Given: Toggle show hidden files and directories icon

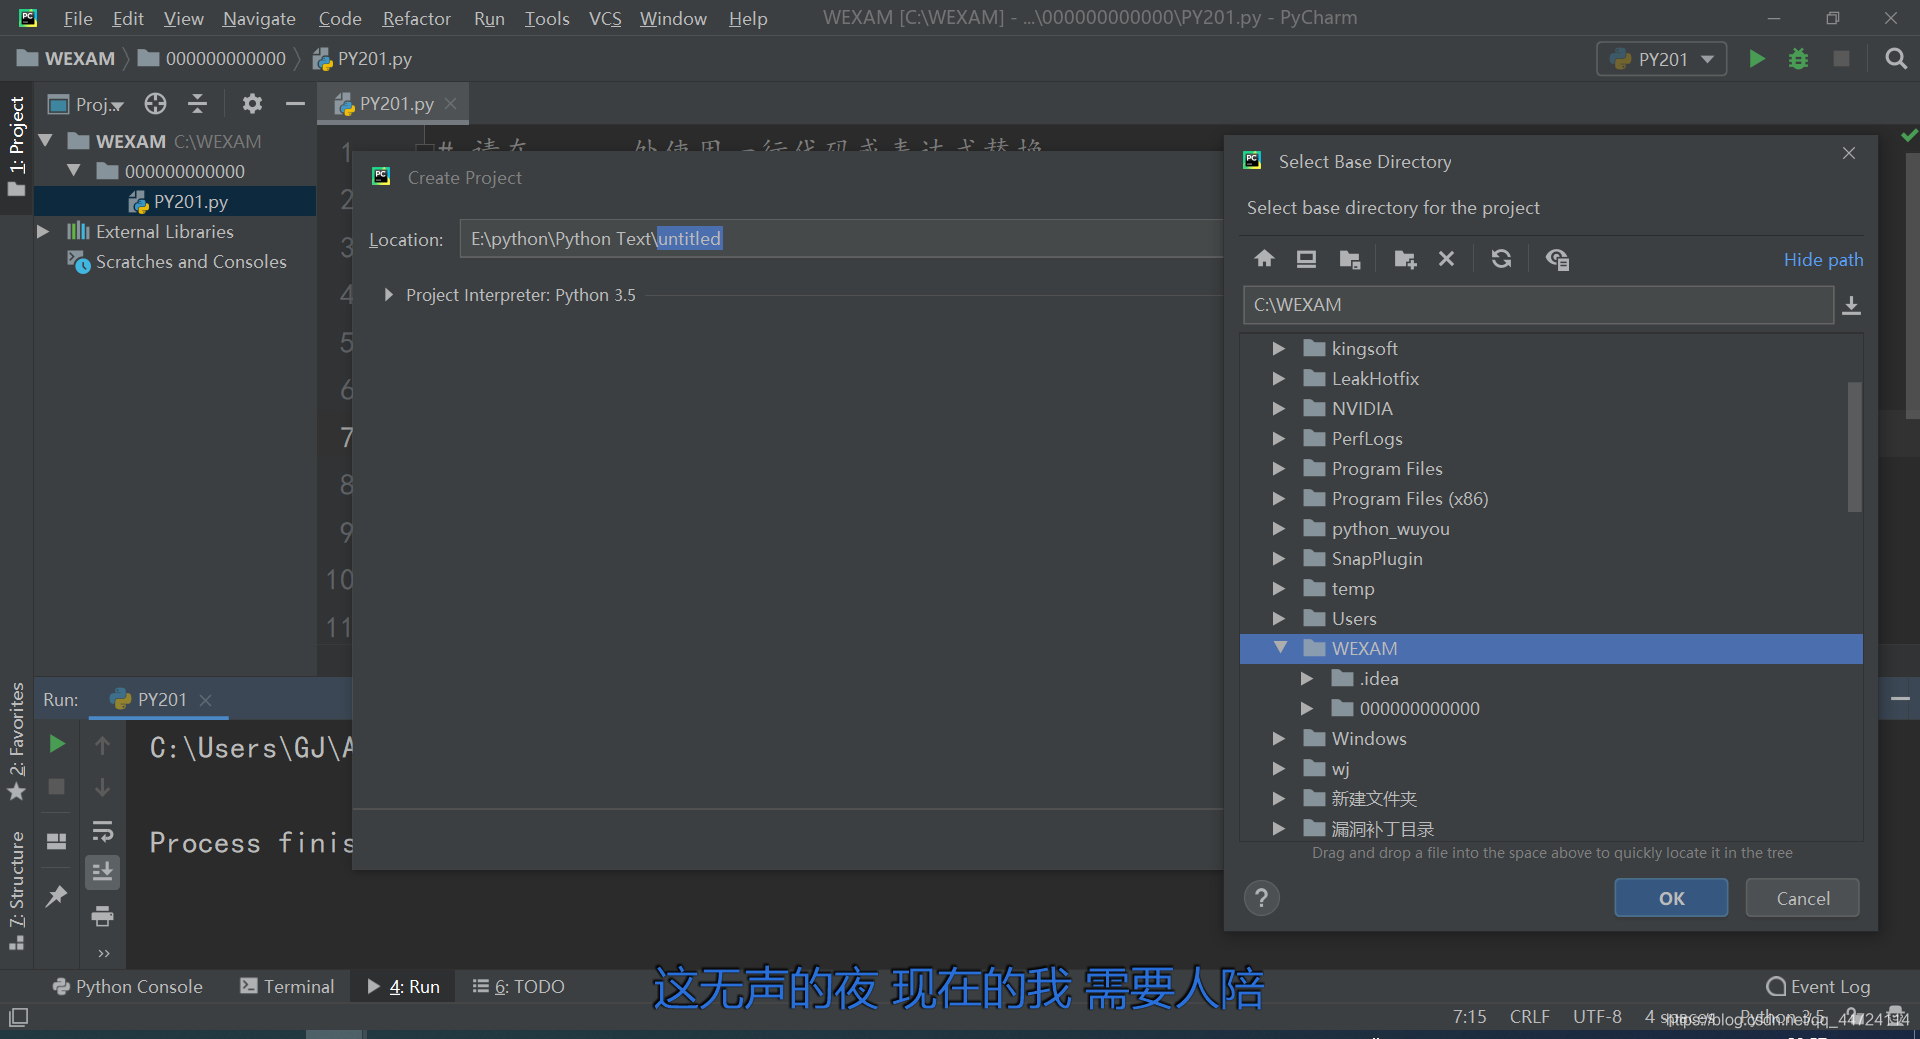Looking at the screenshot, I should coord(1557,259).
